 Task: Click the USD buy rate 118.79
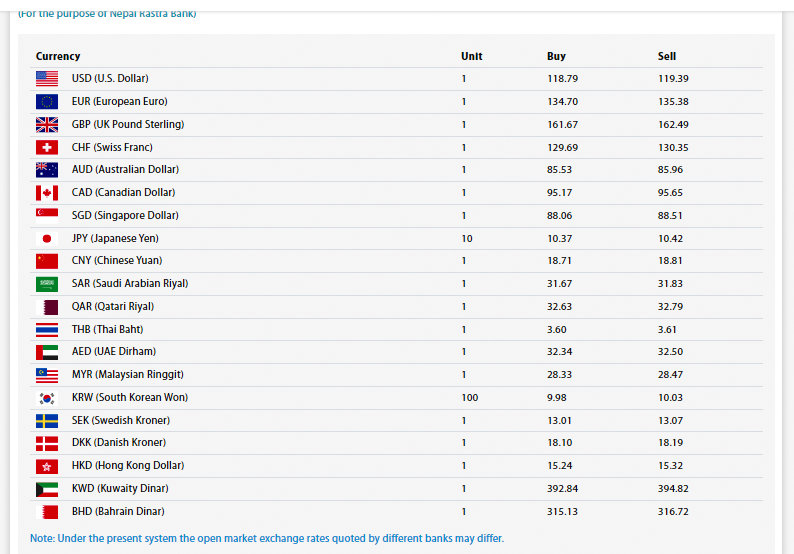[x=563, y=78]
